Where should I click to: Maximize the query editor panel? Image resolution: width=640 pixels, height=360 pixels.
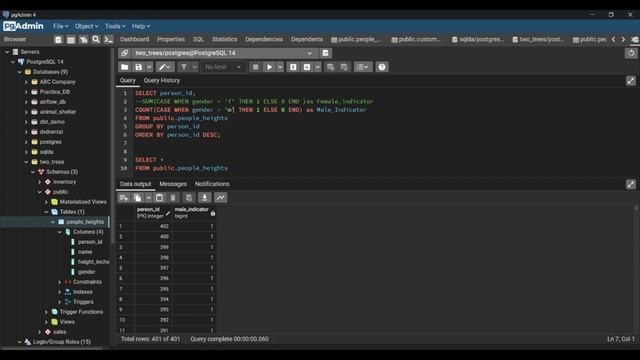(x=631, y=81)
